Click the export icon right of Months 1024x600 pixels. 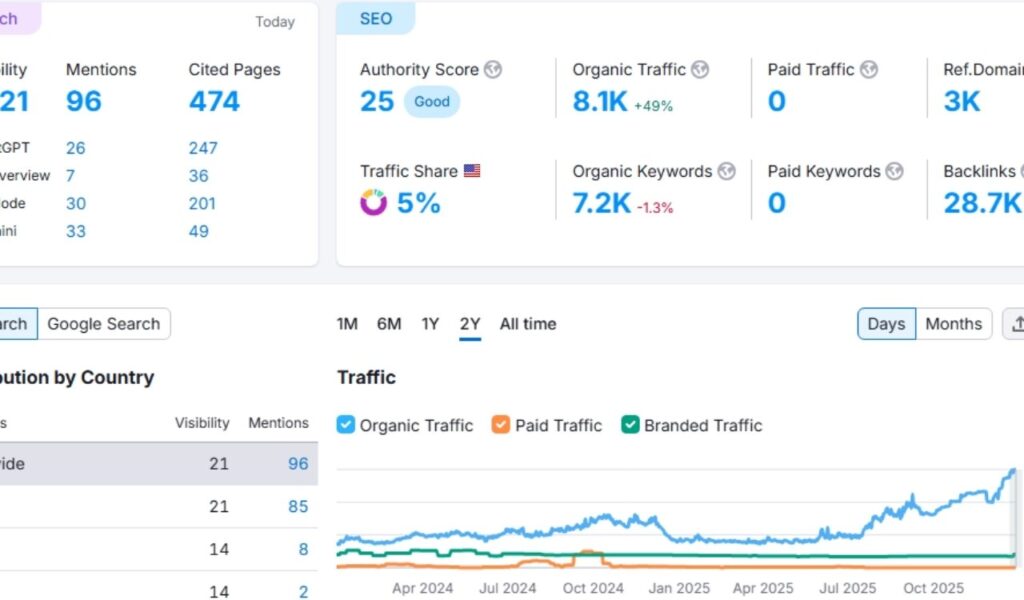tap(1016, 324)
